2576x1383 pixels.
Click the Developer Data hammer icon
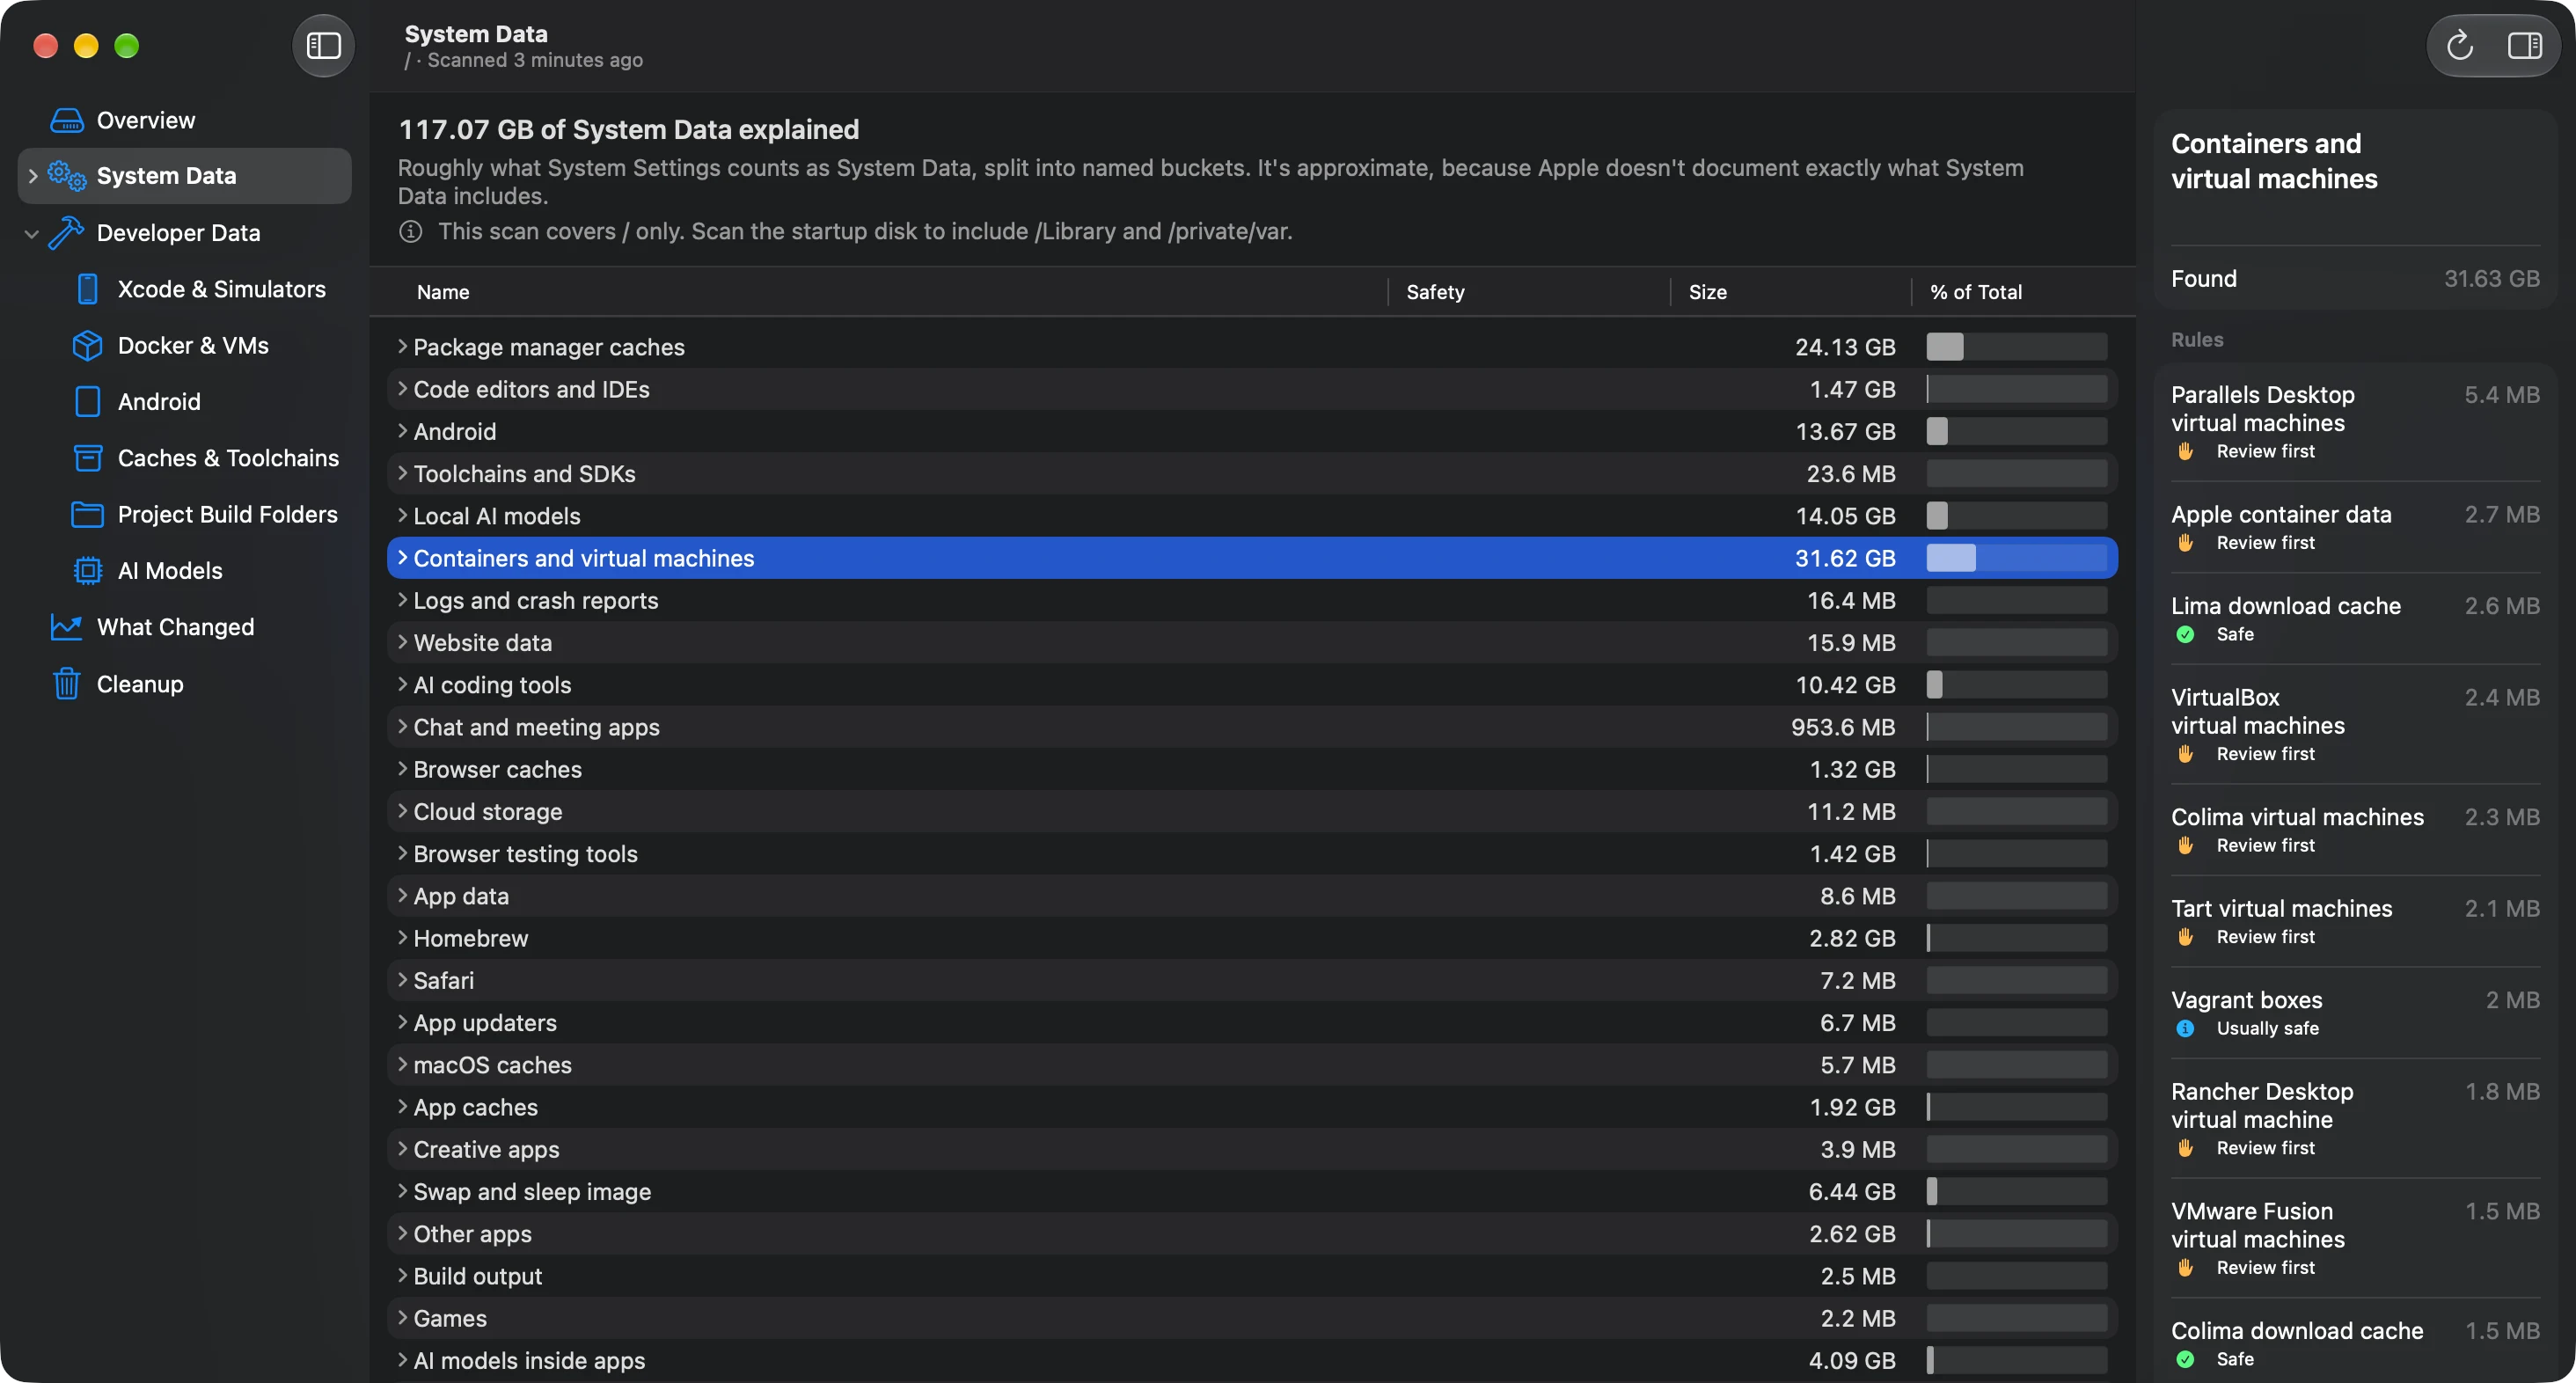[67, 232]
